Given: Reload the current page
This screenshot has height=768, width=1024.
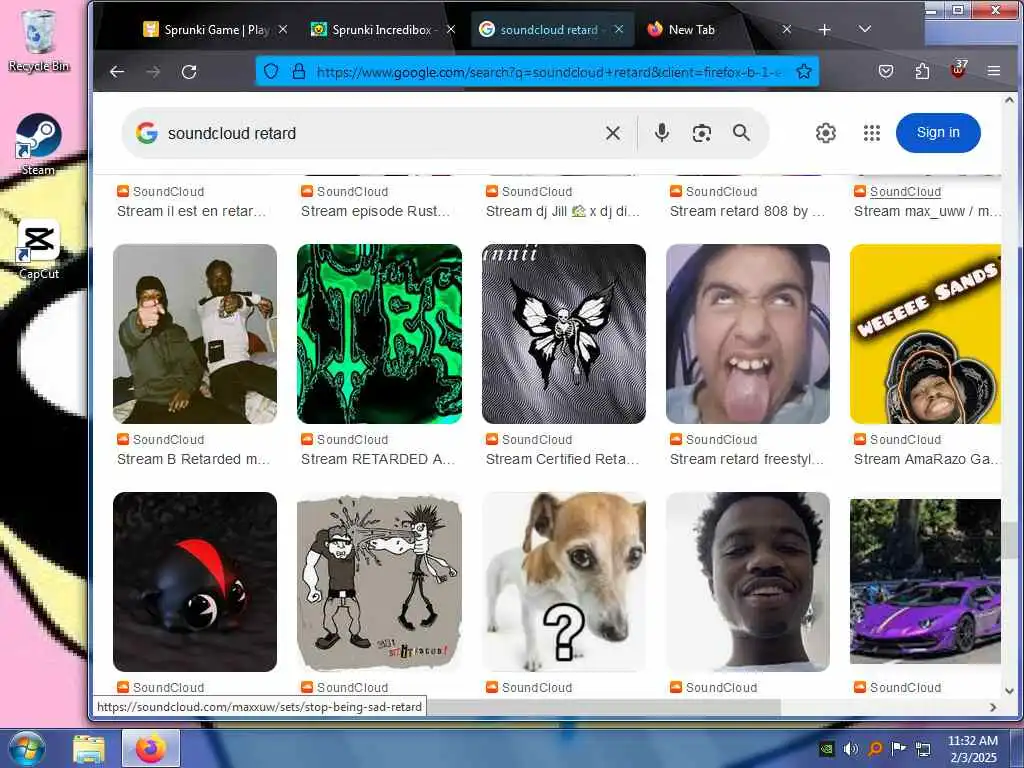Looking at the screenshot, I should [x=189, y=72].
